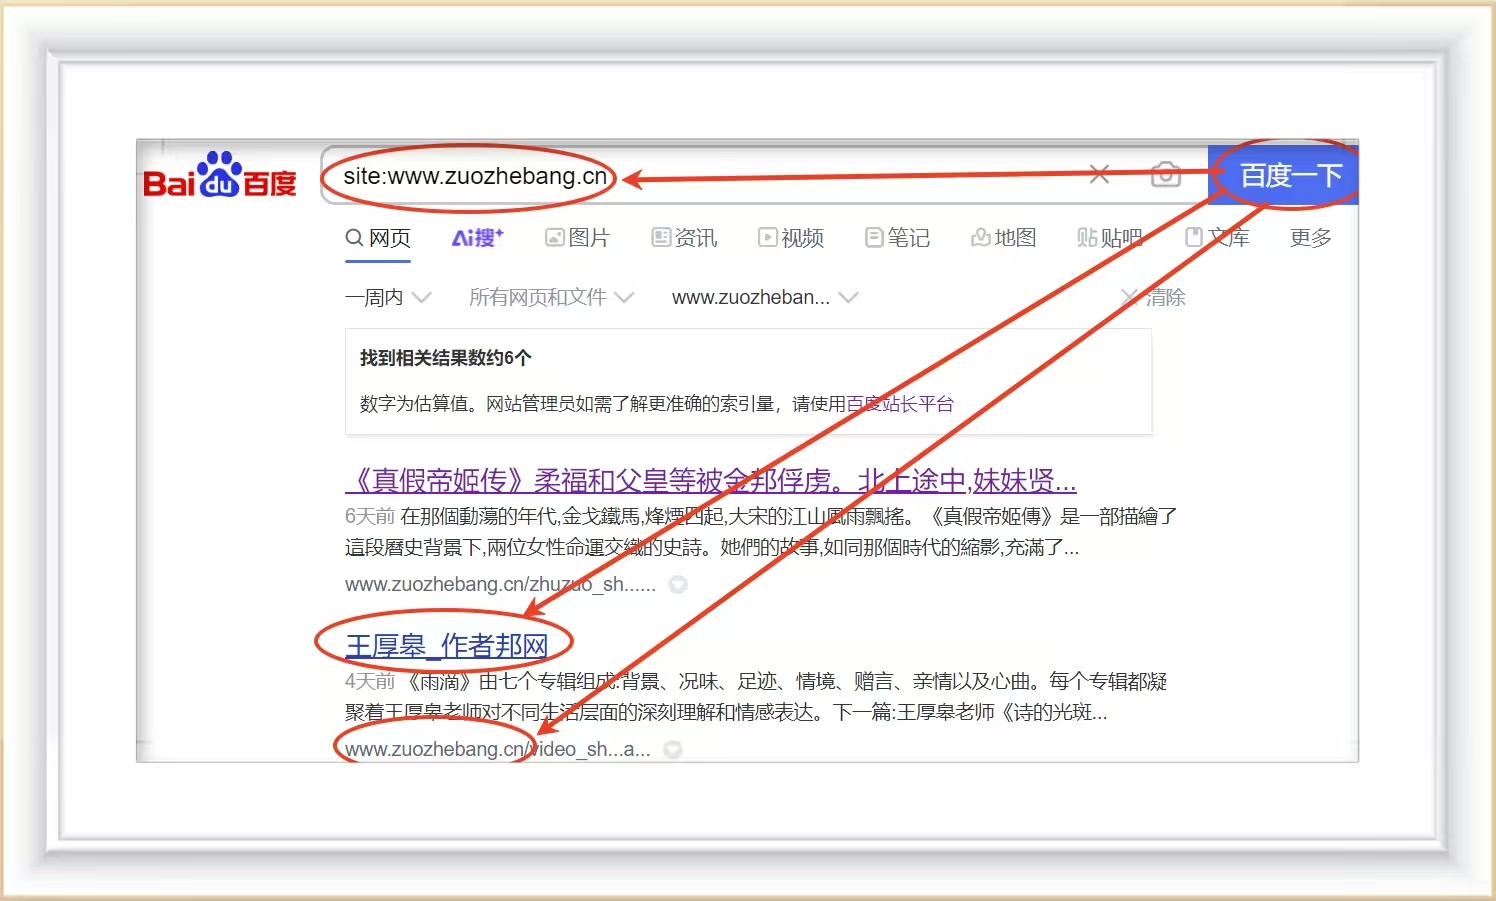Open the 《真假帝姬传》 search result link
Image resolution: width=1496 pixels, height=901 pixels.
tap(710, 481)
